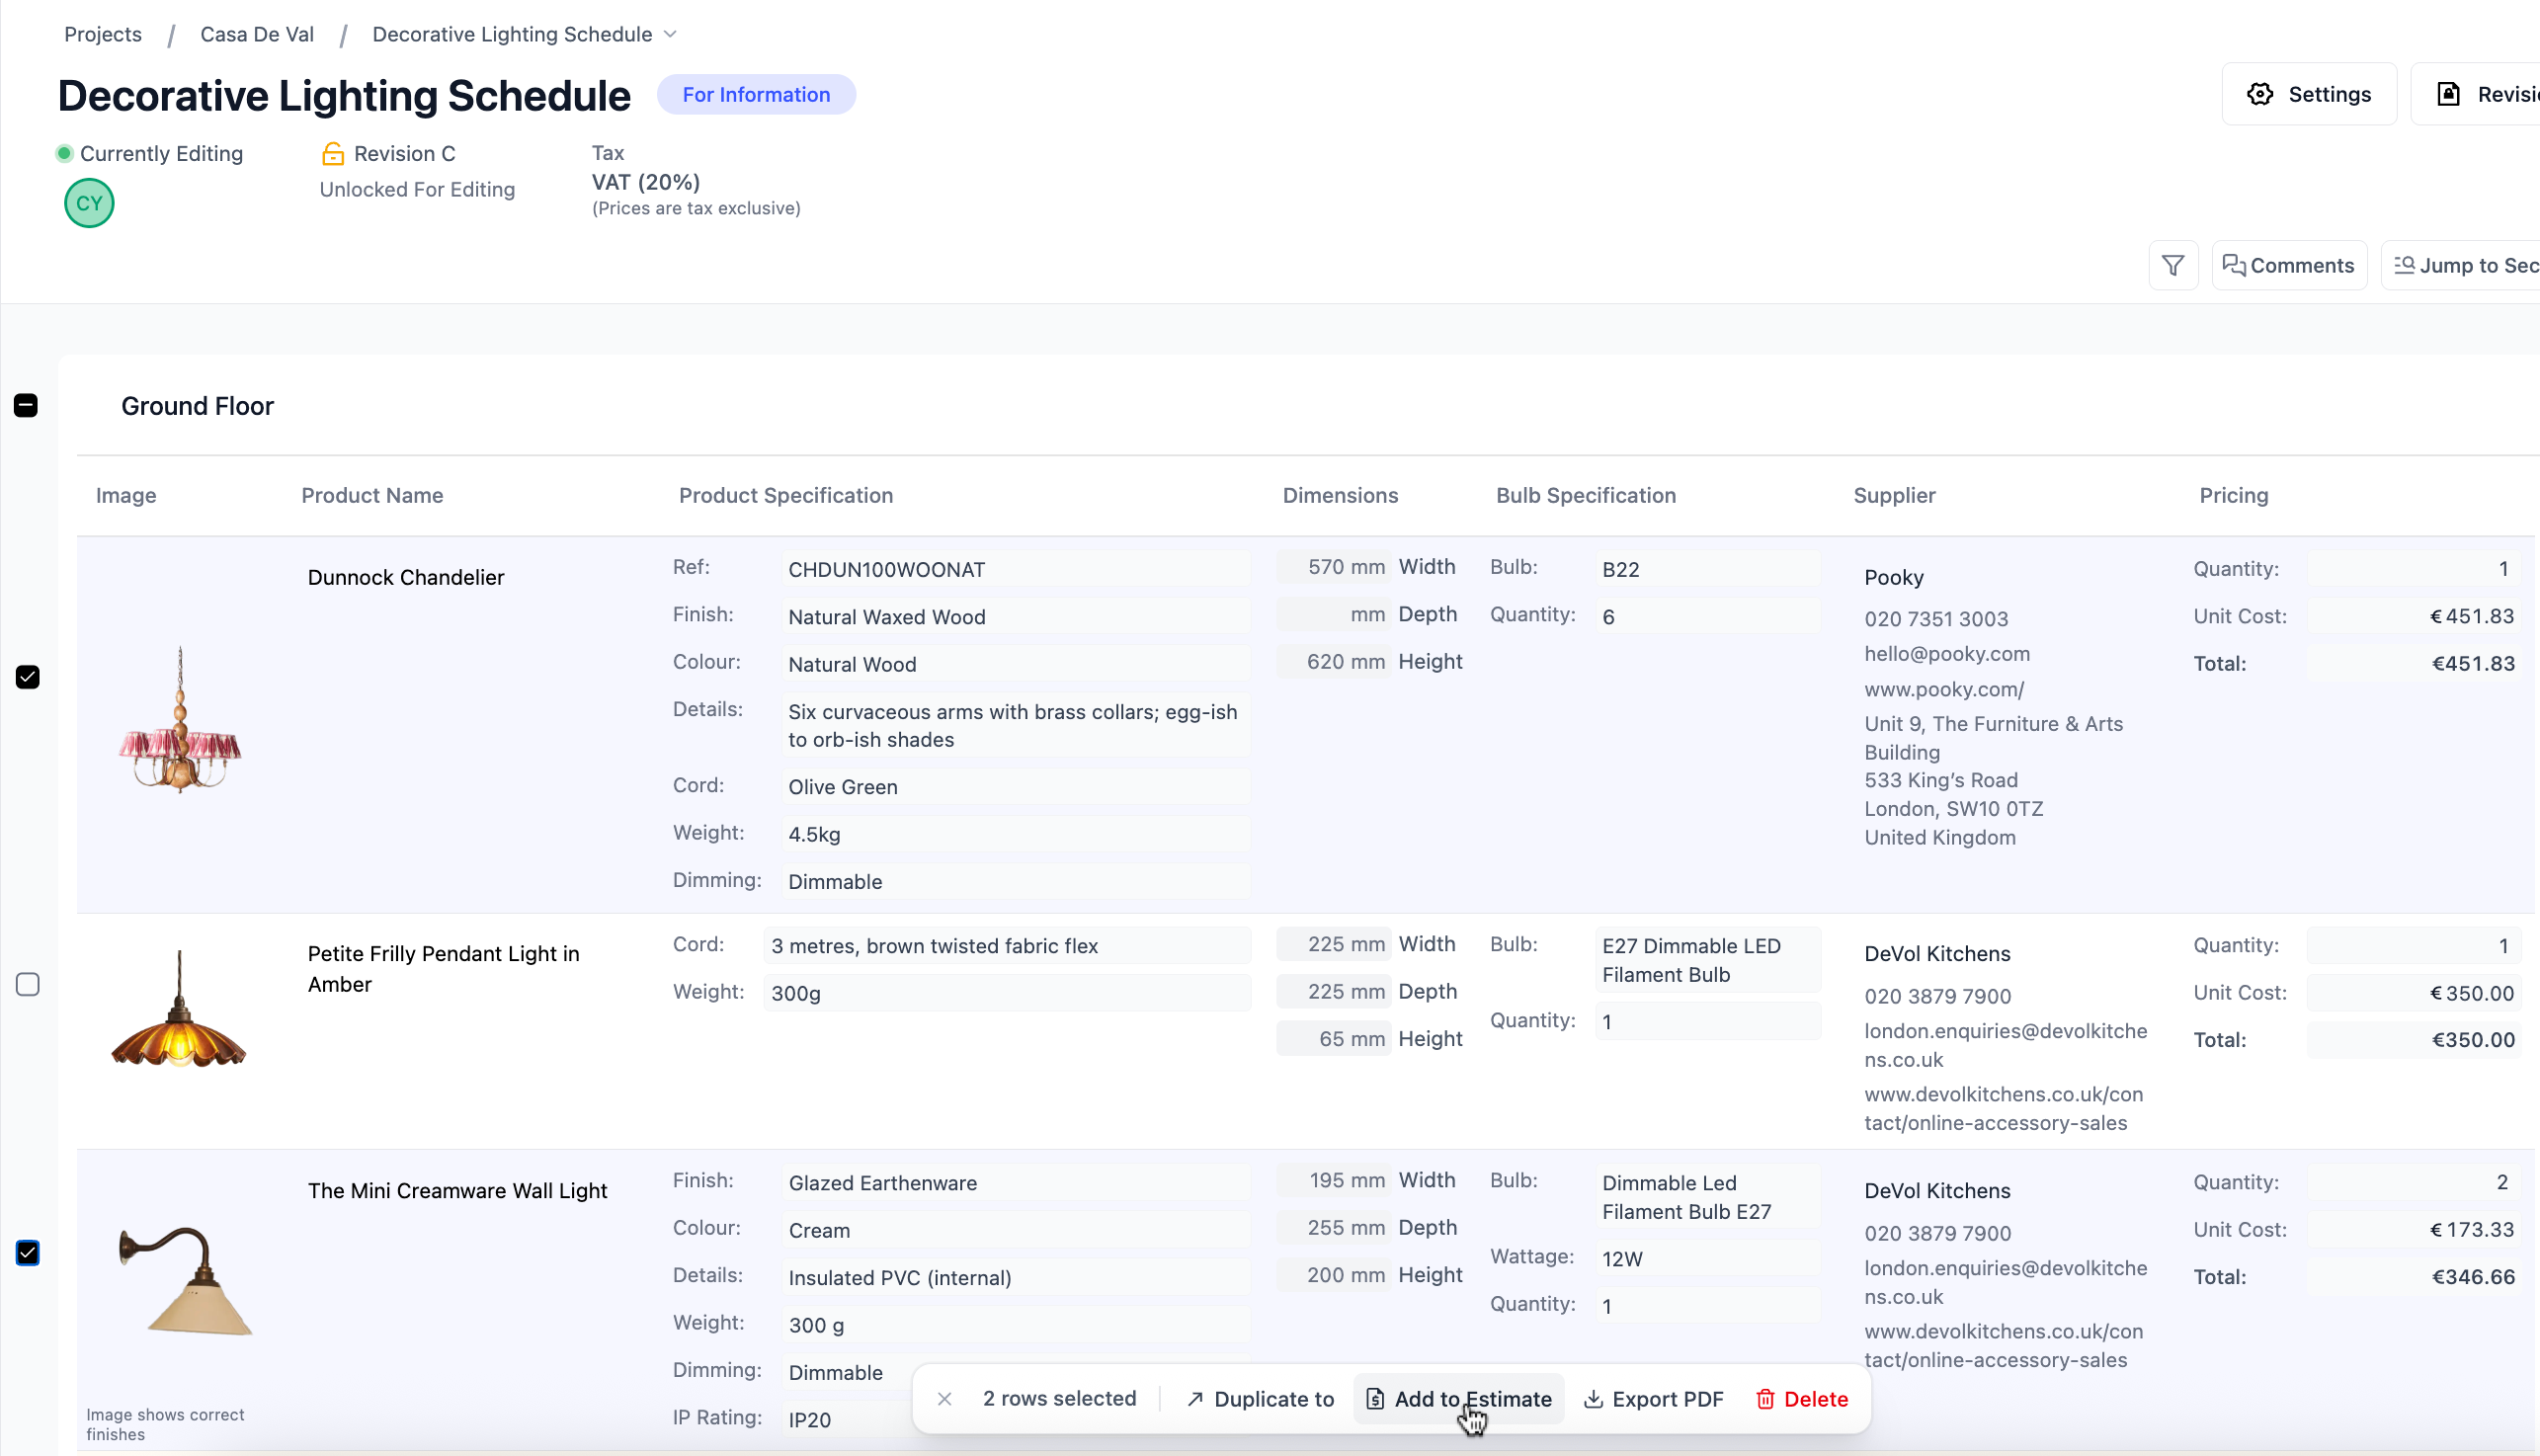Open the For Information status badge
Screen dimensions: 2540x1456
pos(756,94)
